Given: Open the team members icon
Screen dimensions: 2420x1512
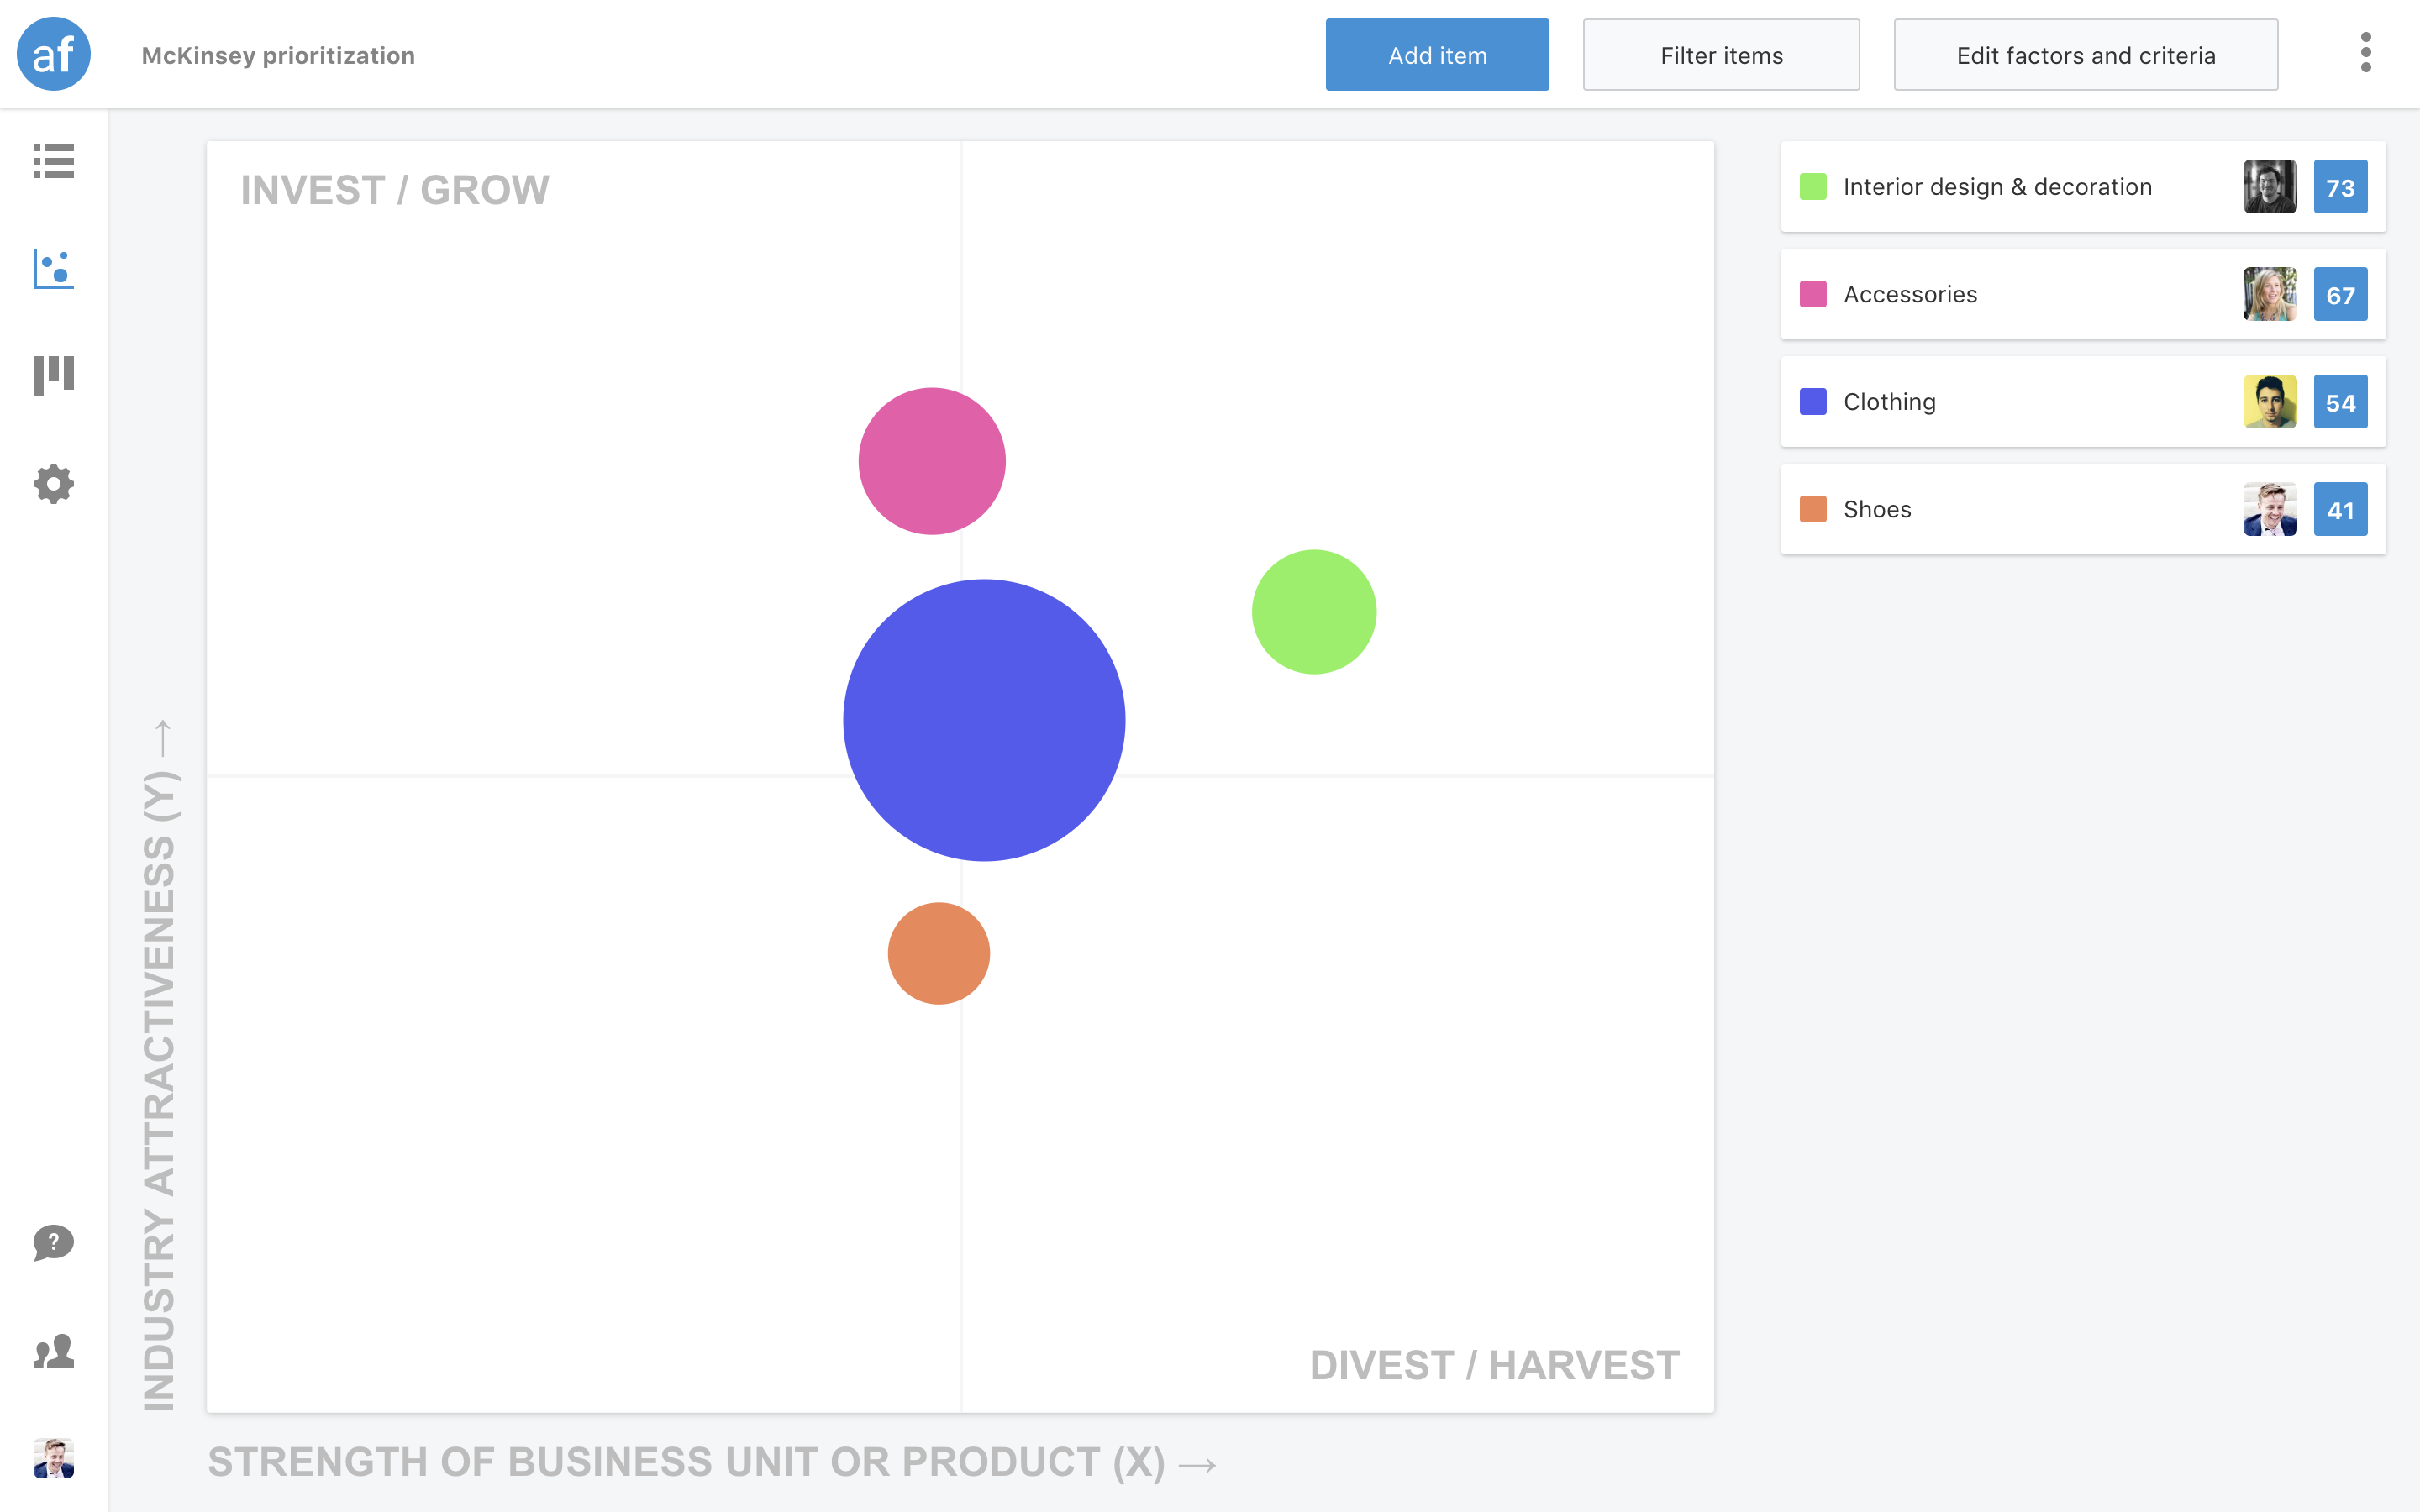Looking at the screenshot, I should 53,1352.
